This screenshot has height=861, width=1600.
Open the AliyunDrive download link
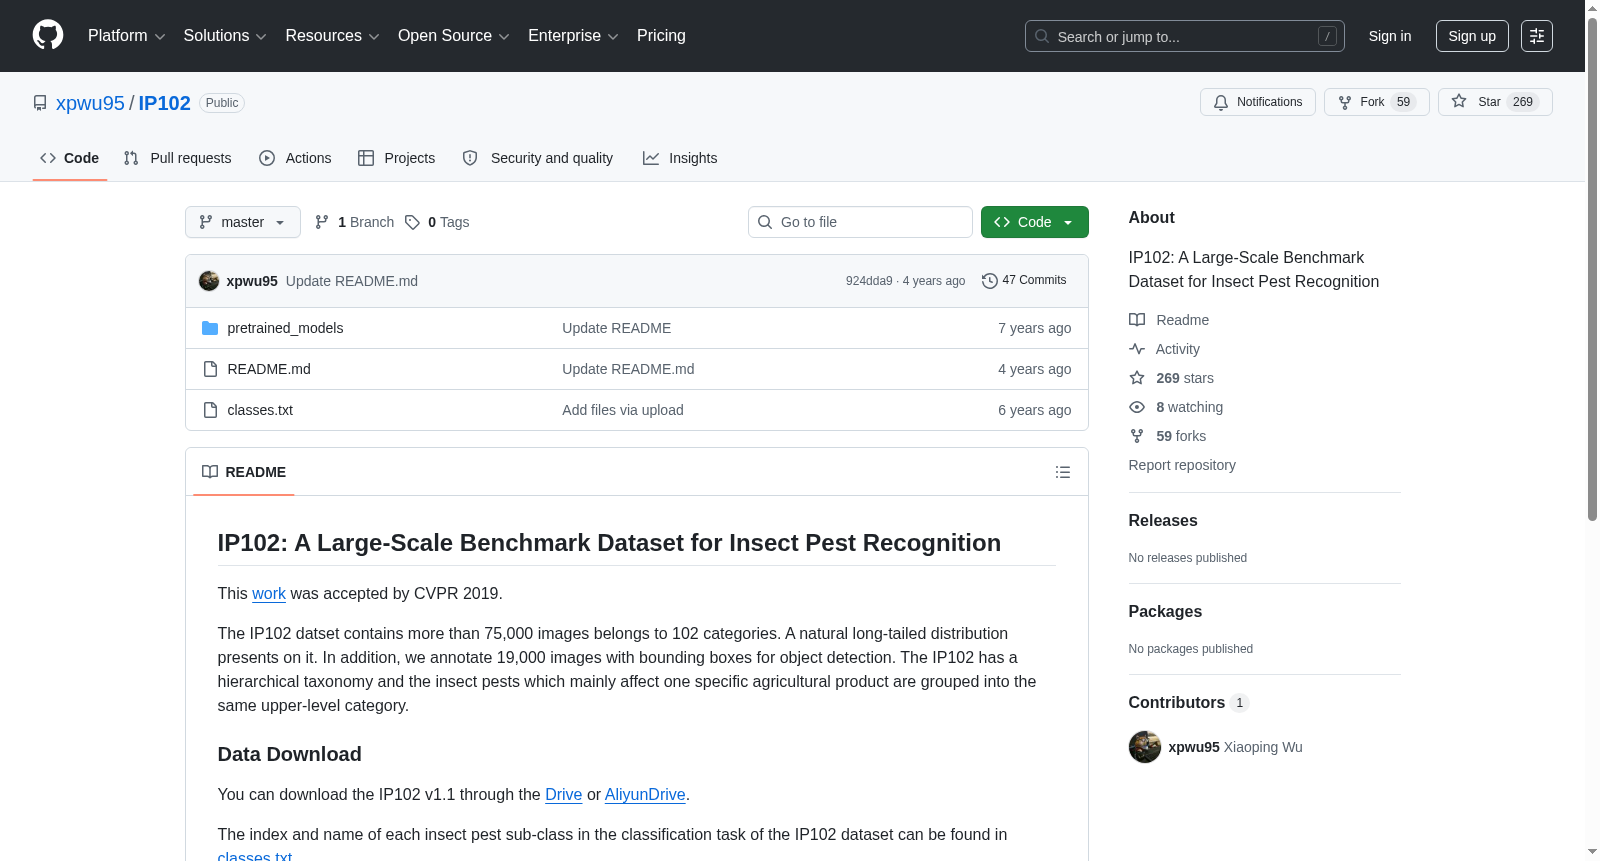tap(645, 795)
